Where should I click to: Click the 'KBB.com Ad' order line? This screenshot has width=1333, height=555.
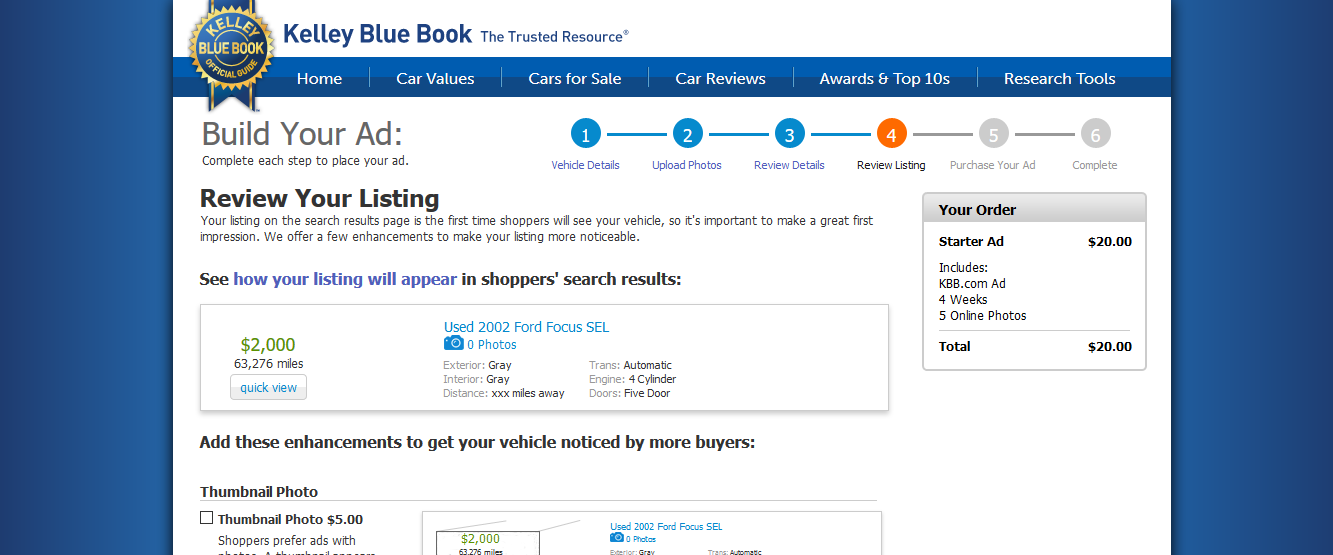tap(972, 283)
